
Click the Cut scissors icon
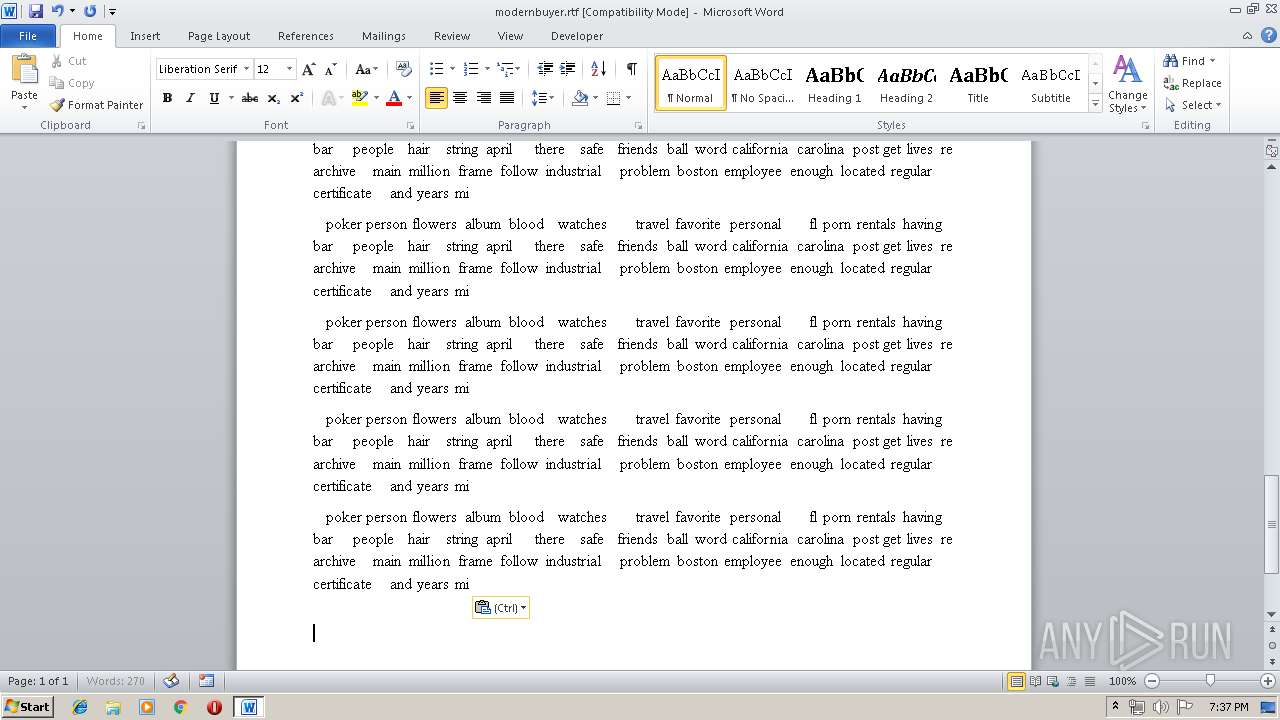tap(57, 61)
